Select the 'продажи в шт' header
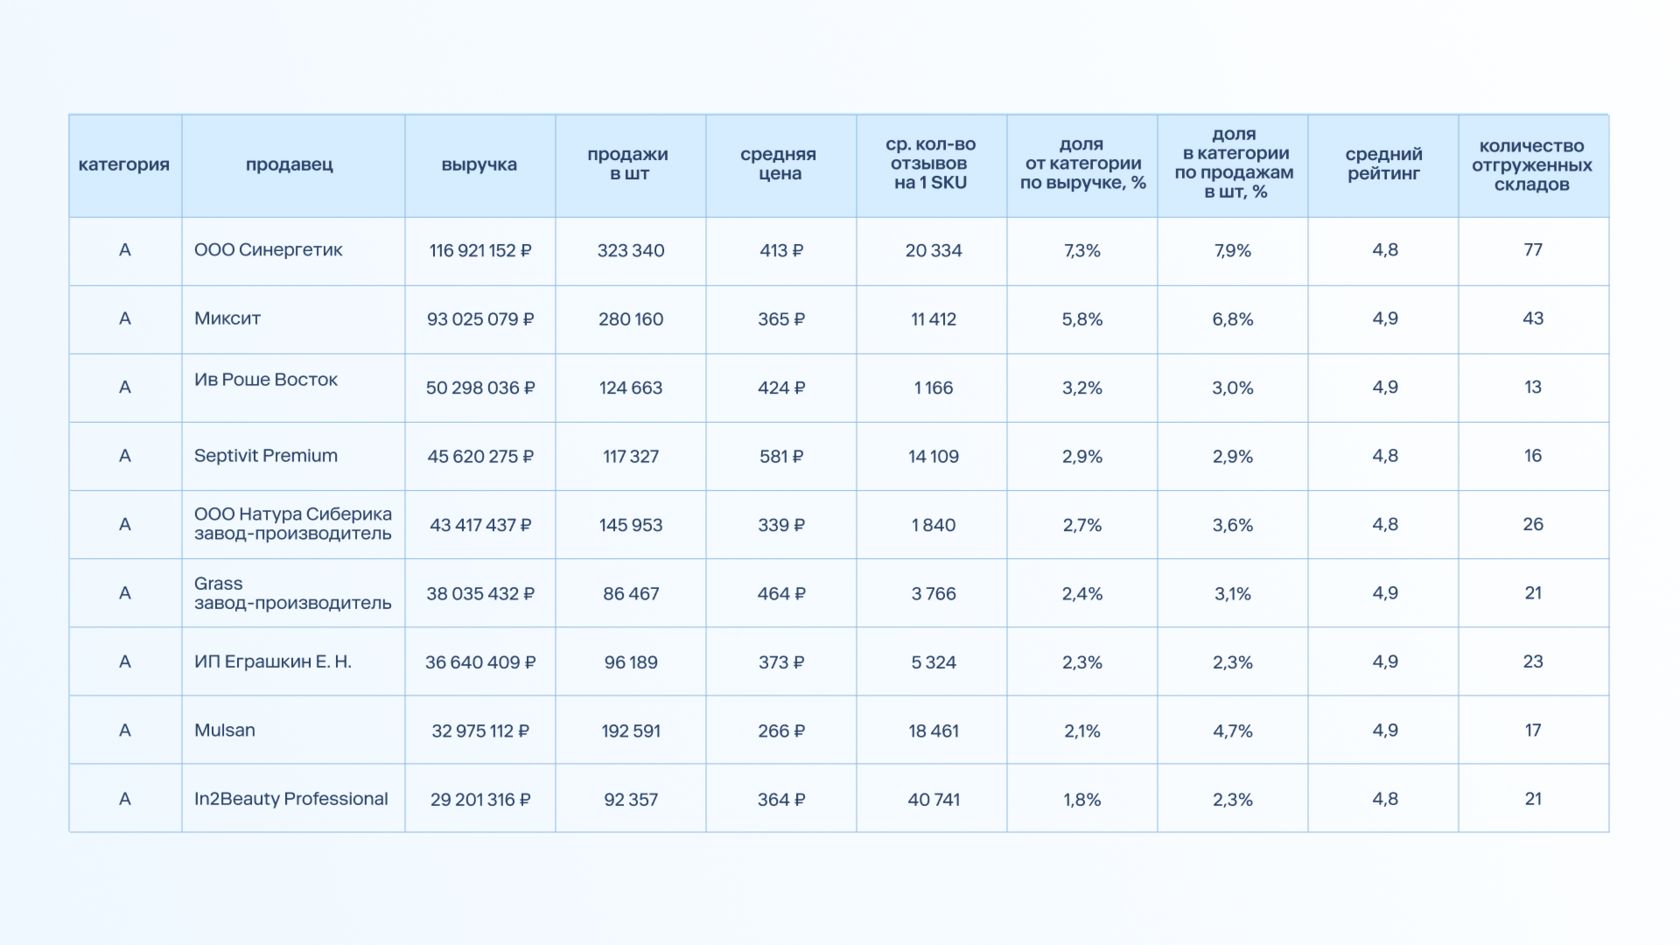1680x945 pixels. click(630, 165)
